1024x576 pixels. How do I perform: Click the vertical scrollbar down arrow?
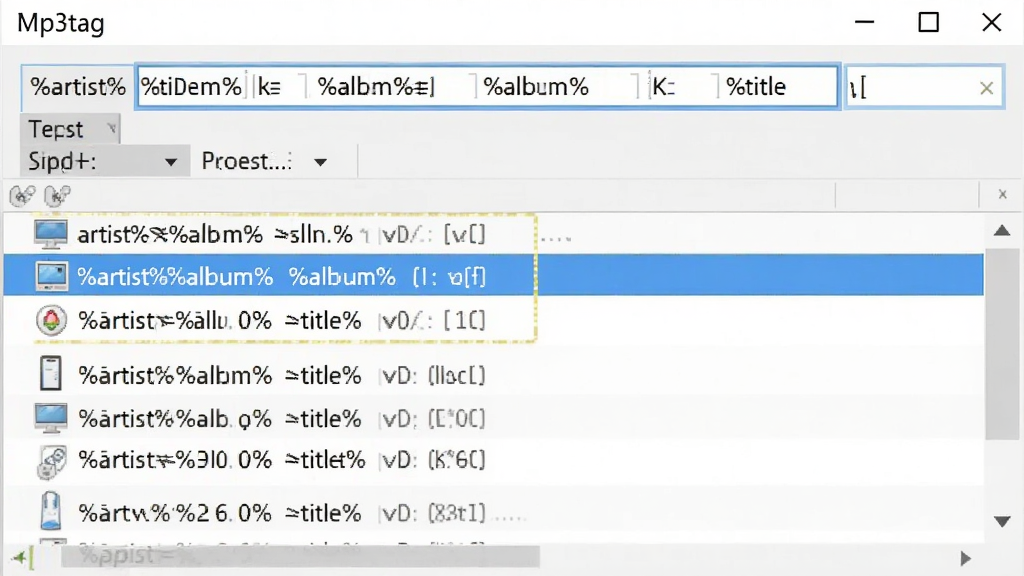tap(1002, 521)
